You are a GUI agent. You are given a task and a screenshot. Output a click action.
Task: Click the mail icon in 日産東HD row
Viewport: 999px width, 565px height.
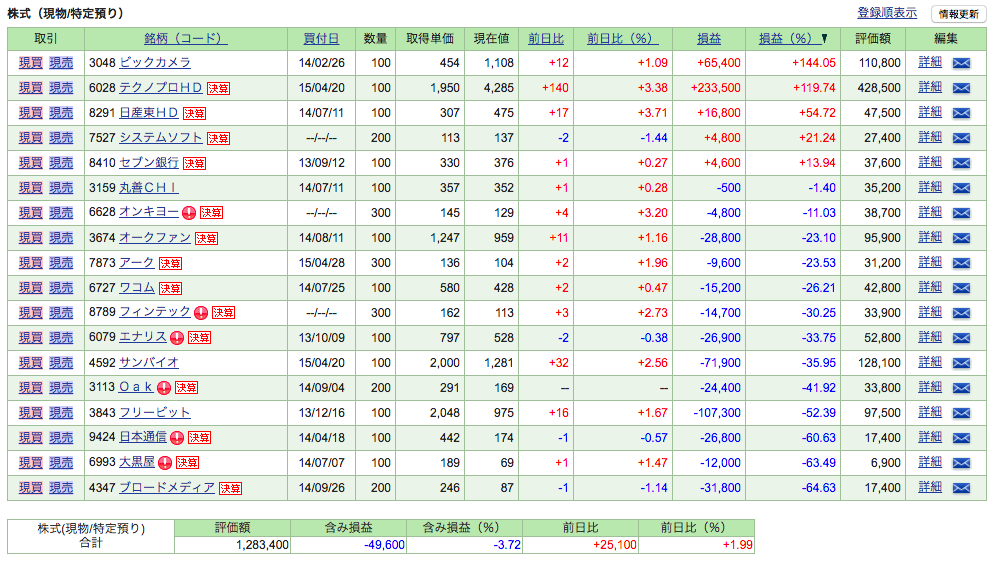(x=961, y=113)
